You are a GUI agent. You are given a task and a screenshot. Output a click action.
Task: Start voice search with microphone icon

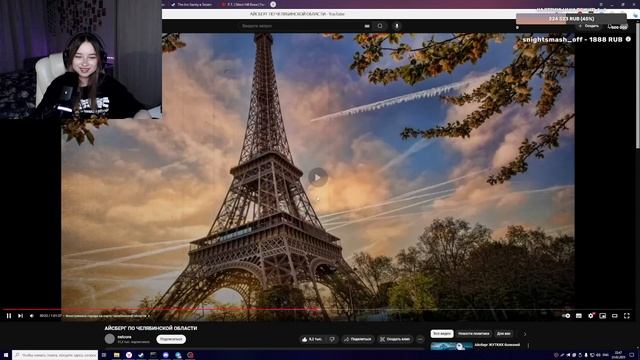(x=396, y=26)
